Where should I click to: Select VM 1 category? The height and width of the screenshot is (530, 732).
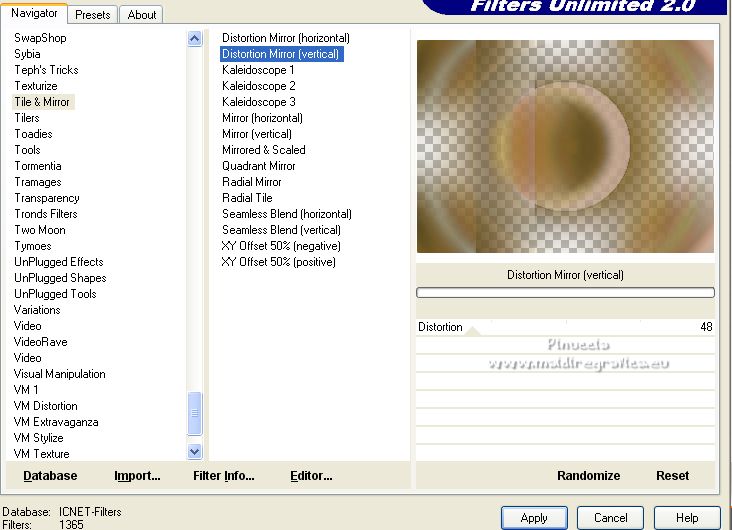pyautogui.click(x=26, y=390)
